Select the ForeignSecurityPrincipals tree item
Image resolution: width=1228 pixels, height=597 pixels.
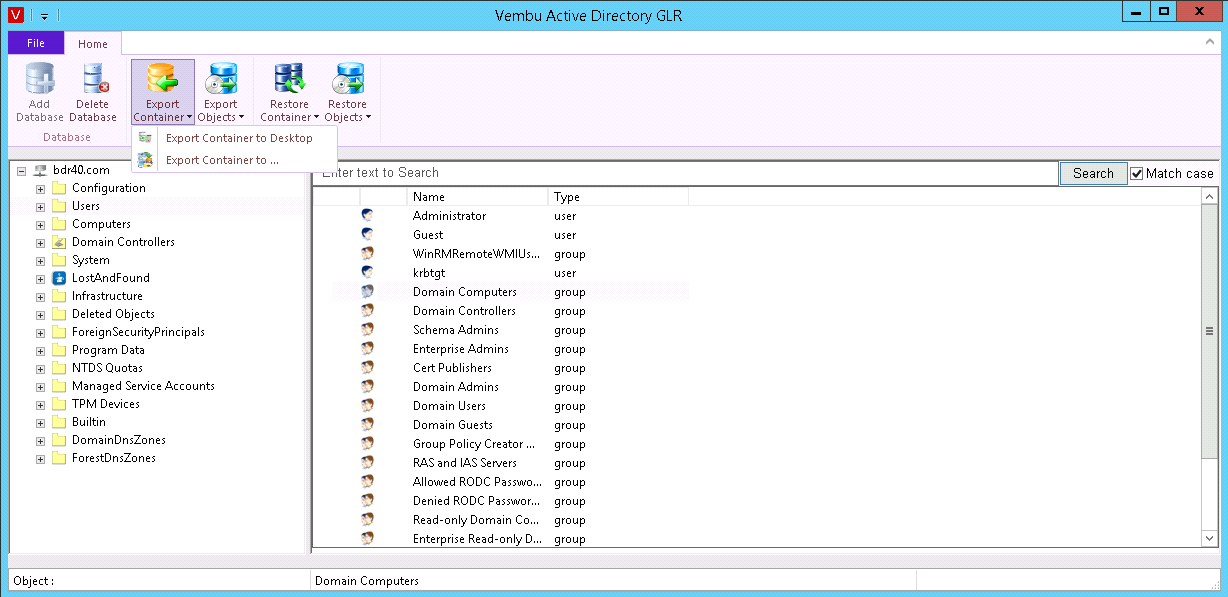(138, 332)
